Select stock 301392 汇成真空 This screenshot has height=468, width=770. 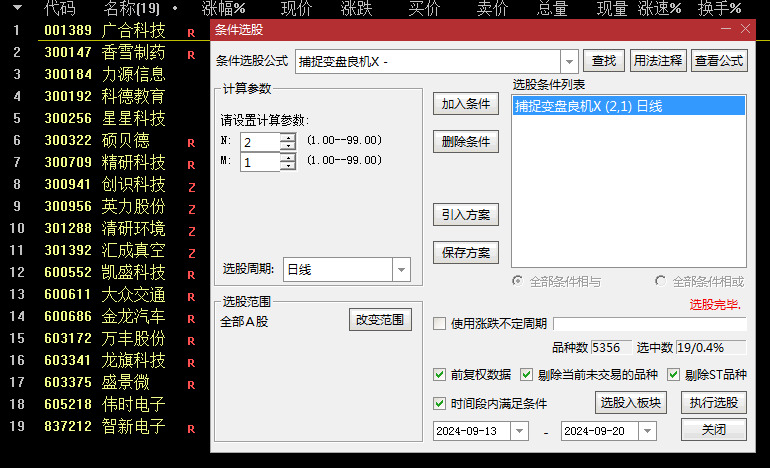point(105,250)
